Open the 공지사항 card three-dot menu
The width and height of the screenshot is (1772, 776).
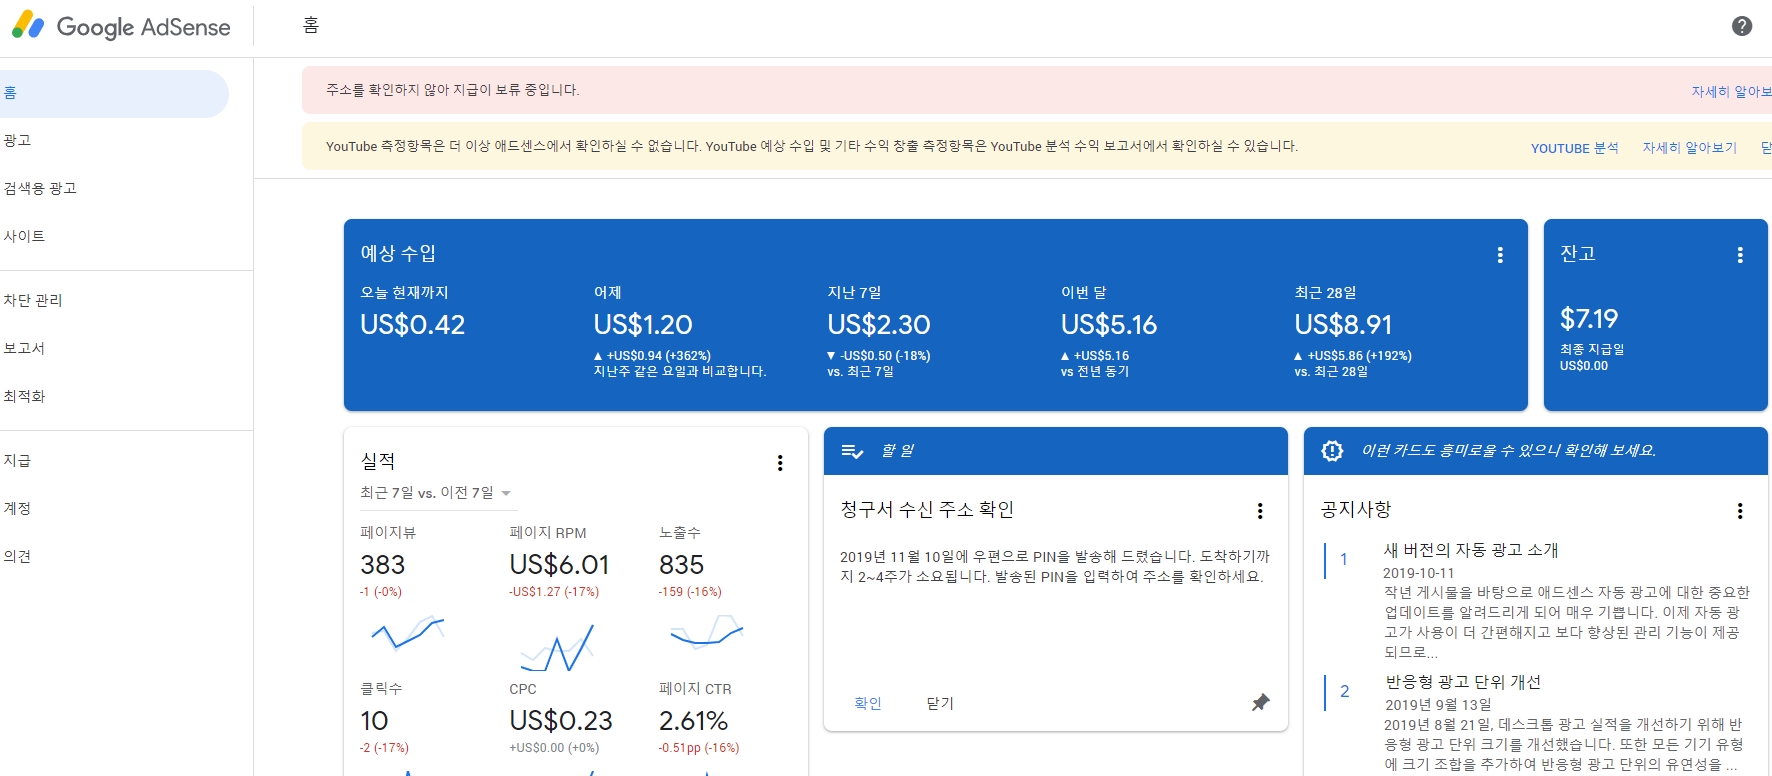pos(1739,511)
